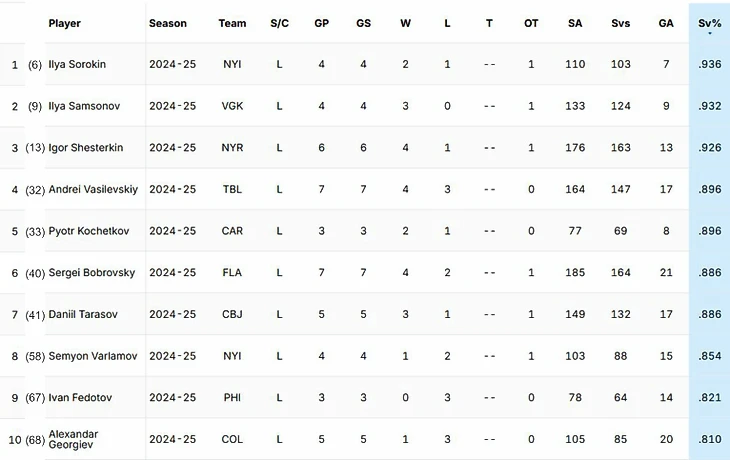This screenshot has width=730, height=460.
Task: Open Sergei Bobrovsky player link
Action: pos(92,273)
